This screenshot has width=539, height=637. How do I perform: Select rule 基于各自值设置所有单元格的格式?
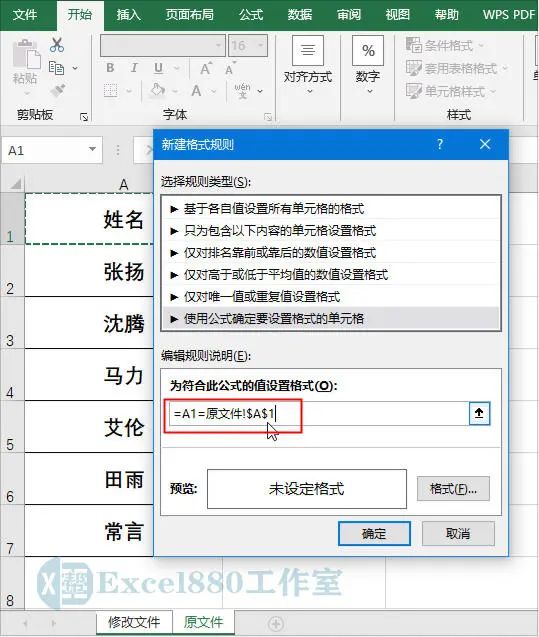click(331, 209)
